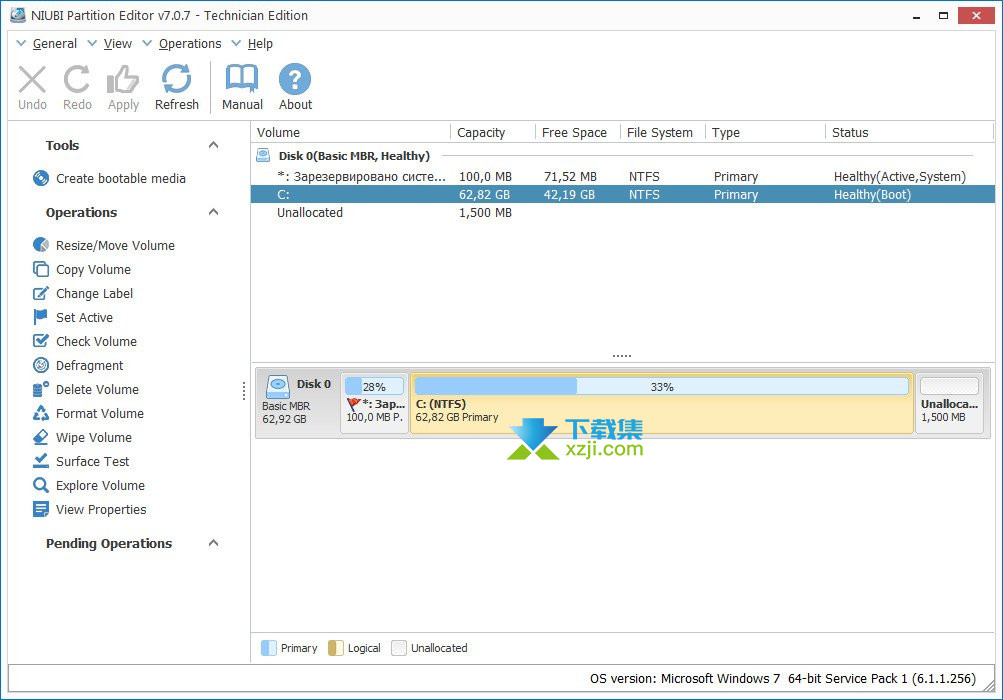Collapse the Operations section
This screenshot has width=1003, height=700.
pyautogui.click(x=214, y=212)
